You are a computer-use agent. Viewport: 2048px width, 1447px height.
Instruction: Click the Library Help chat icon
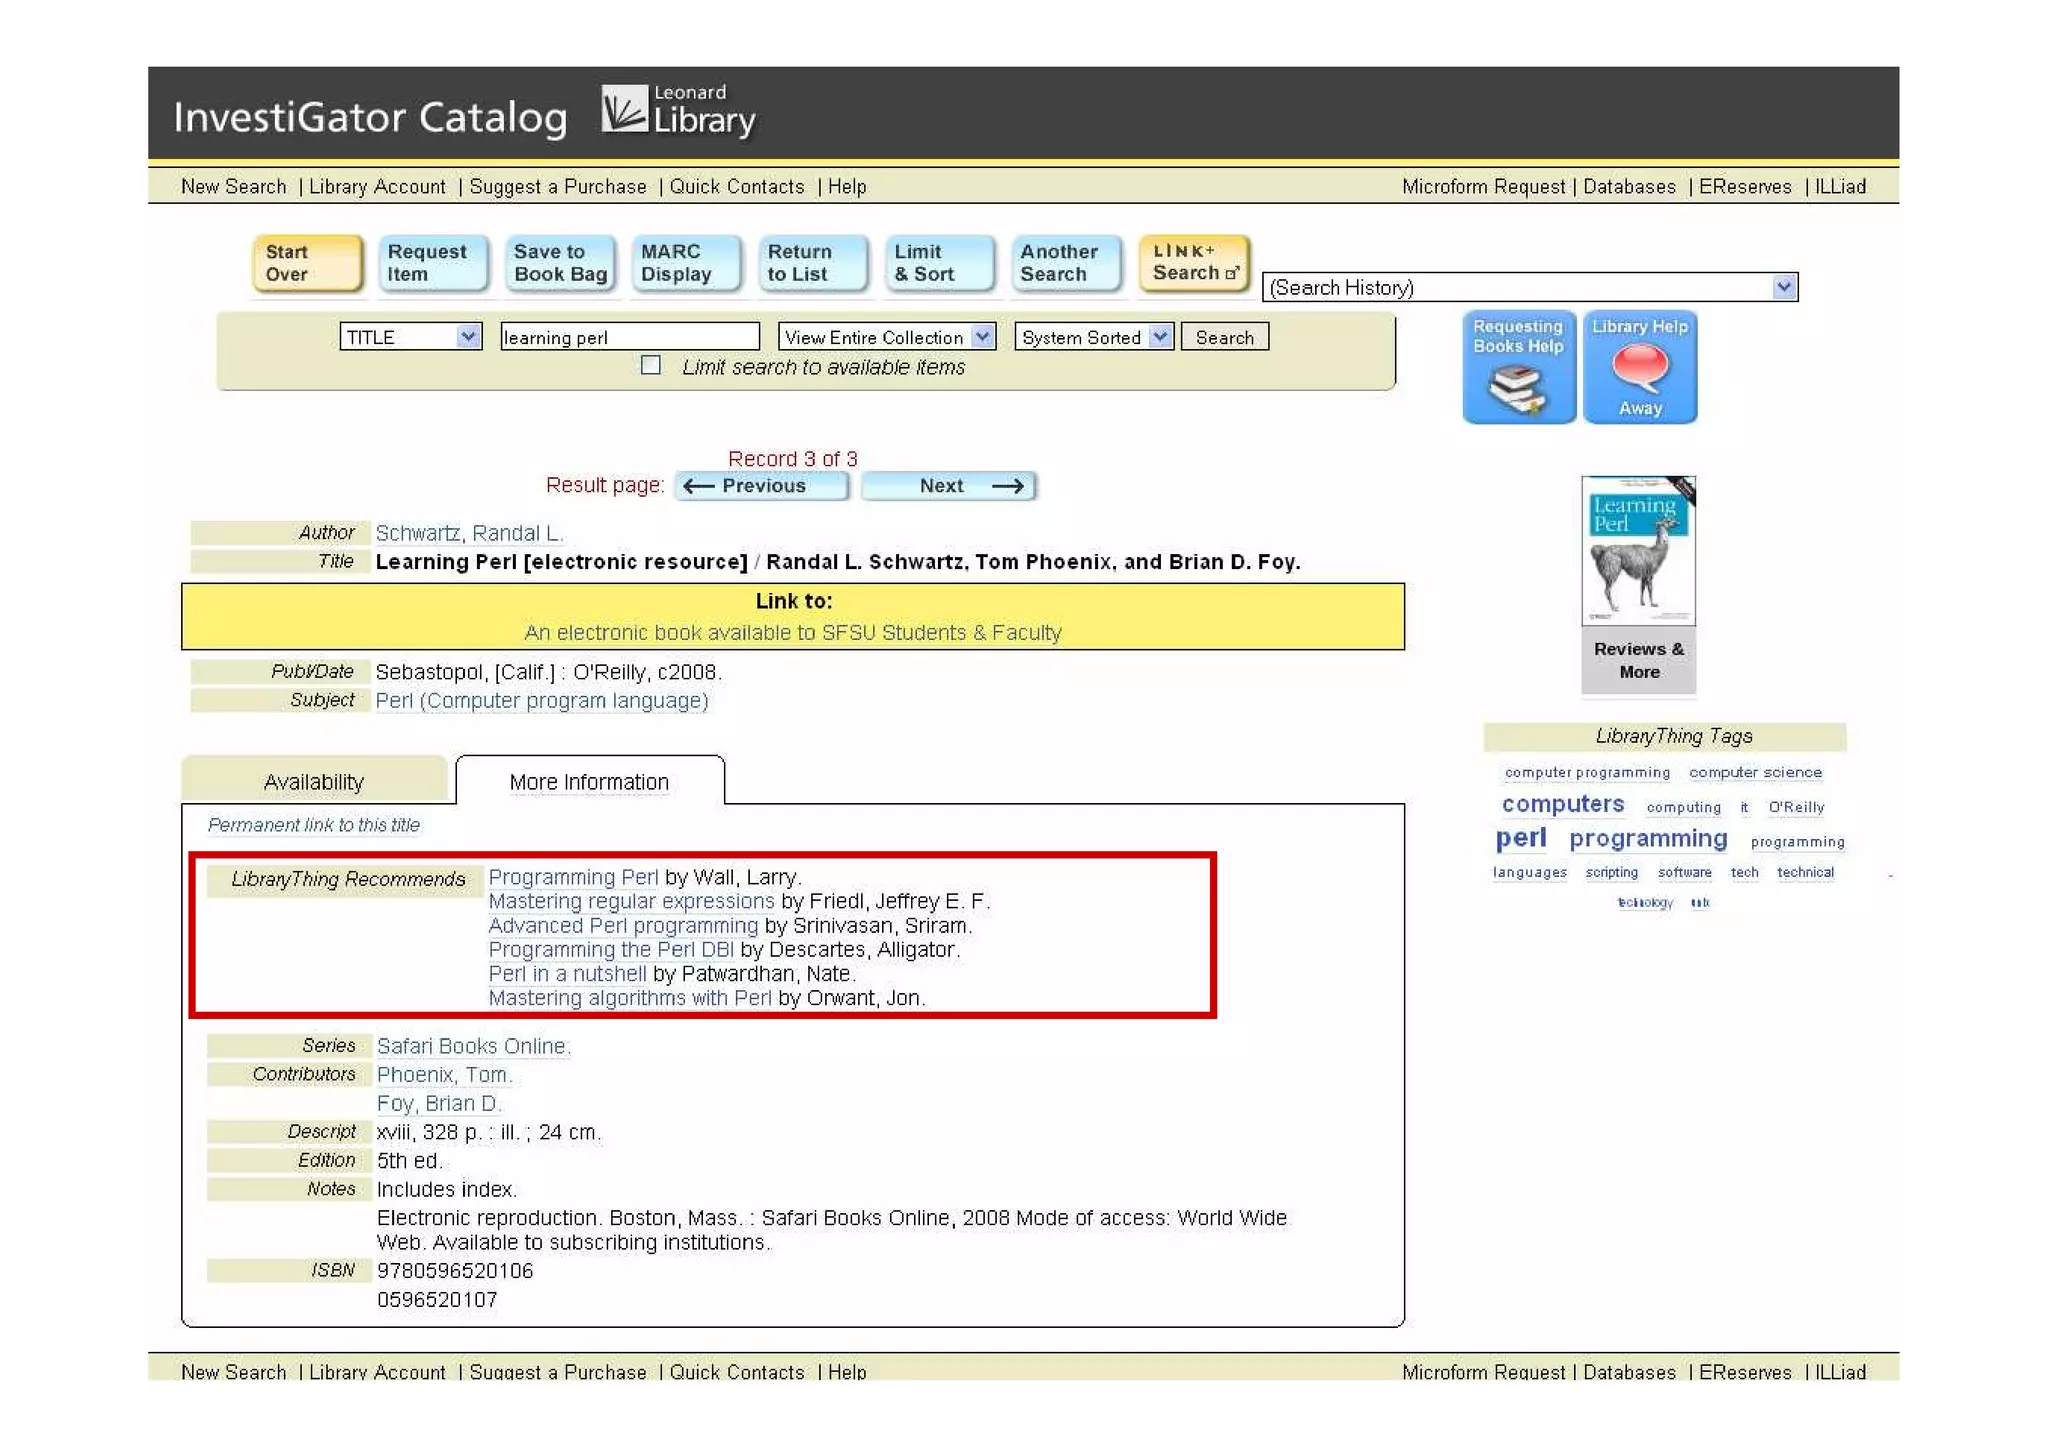pyautogui.click(x=1639, y=367)
